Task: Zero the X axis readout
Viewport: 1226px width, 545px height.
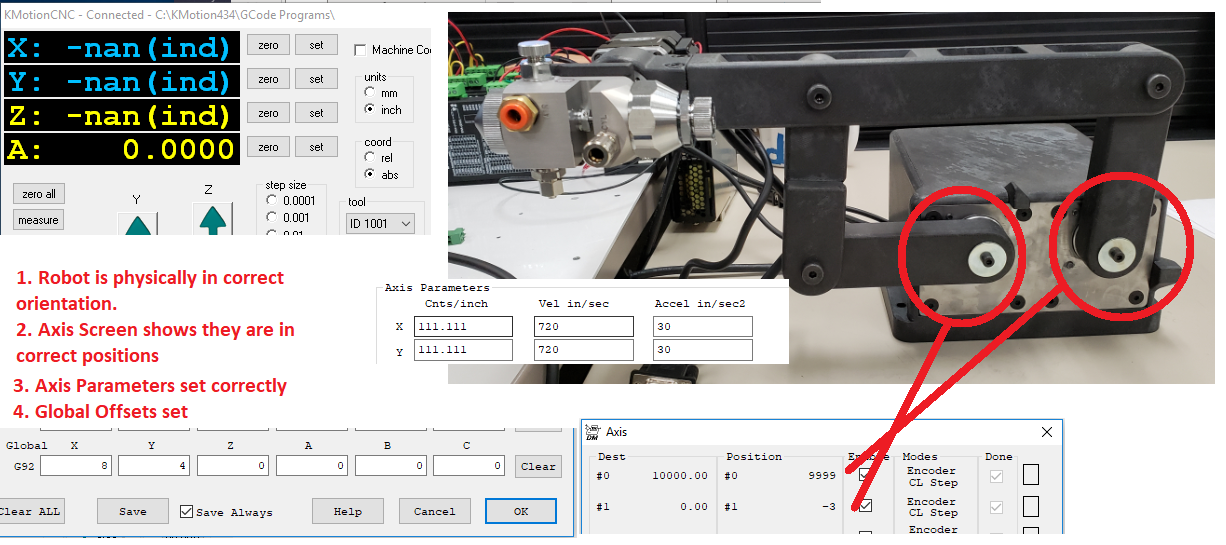Action: click(268, 45)
